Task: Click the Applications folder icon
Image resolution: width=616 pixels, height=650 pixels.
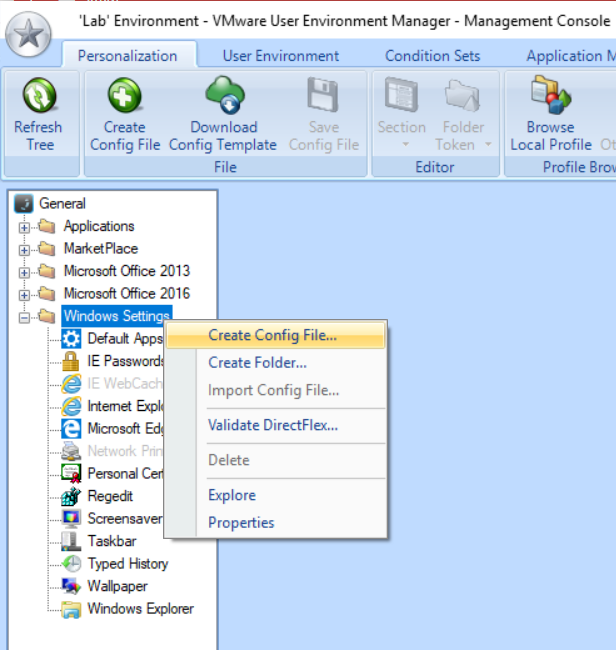Action: 46,226
